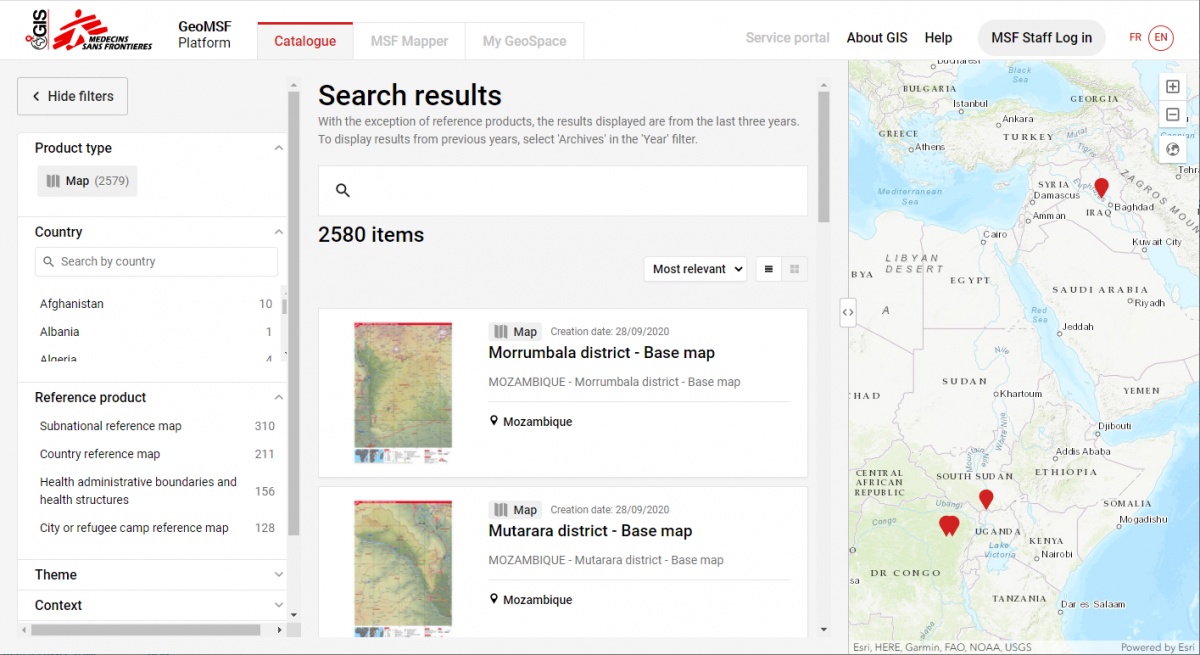This screenshot has width=1200, height=655.
Task: Open the My GeoSpace tab
Action: 524,41
